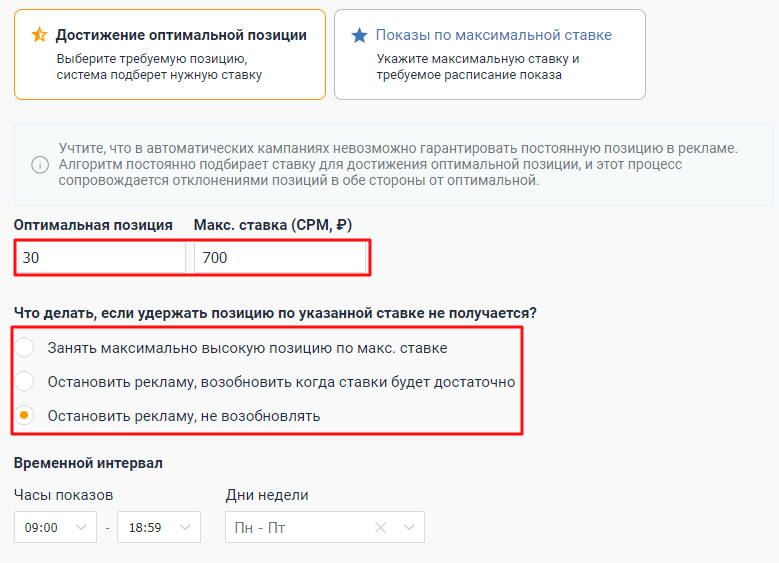Clear the weekdays selection with X

tap(381, 527)
